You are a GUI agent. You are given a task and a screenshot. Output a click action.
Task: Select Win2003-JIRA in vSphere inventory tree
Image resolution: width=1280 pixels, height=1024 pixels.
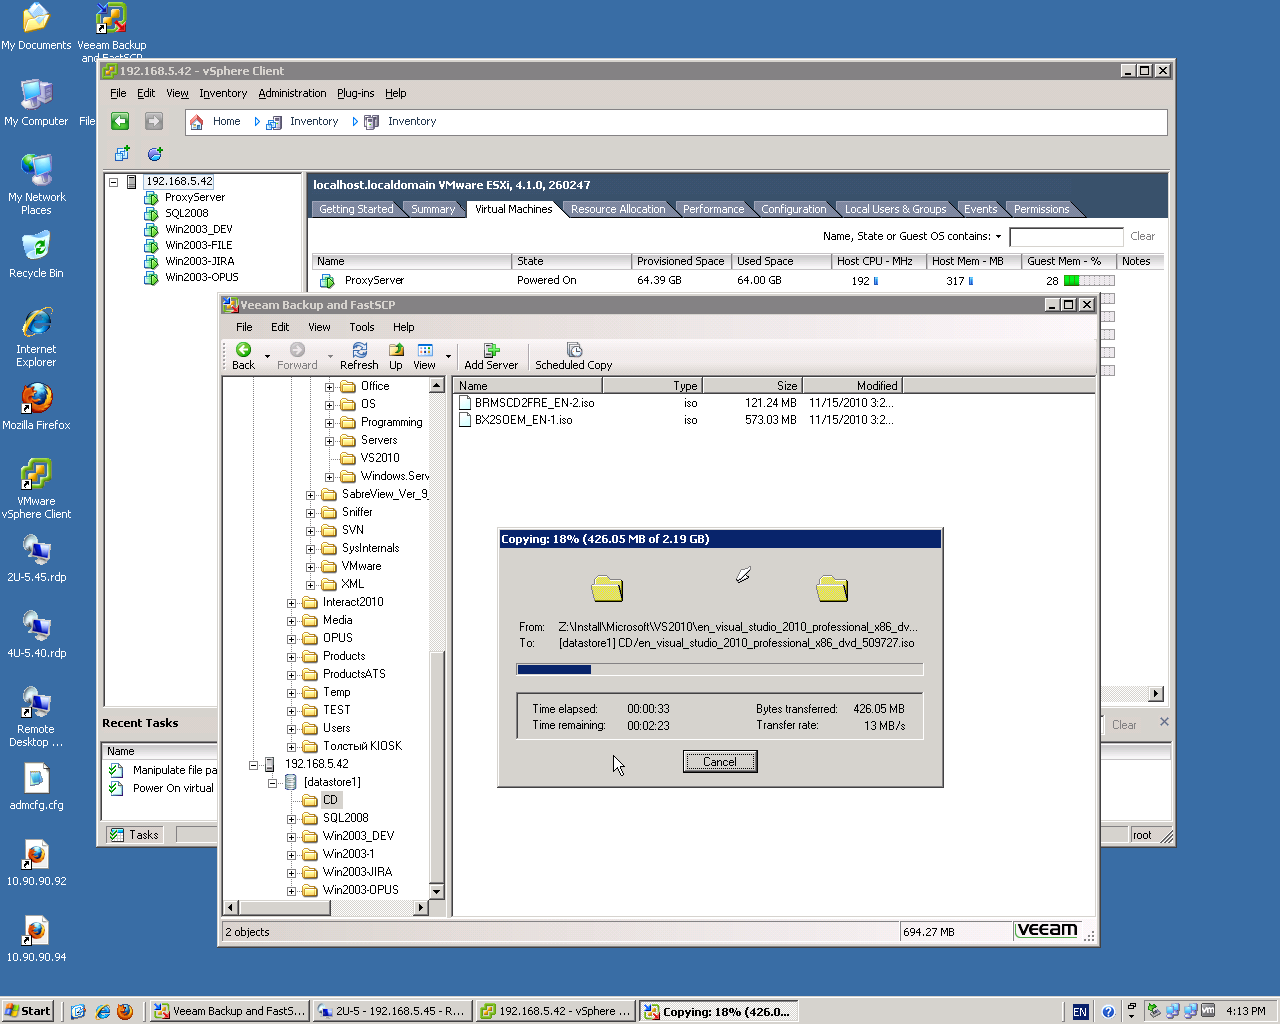pos(200,261)
